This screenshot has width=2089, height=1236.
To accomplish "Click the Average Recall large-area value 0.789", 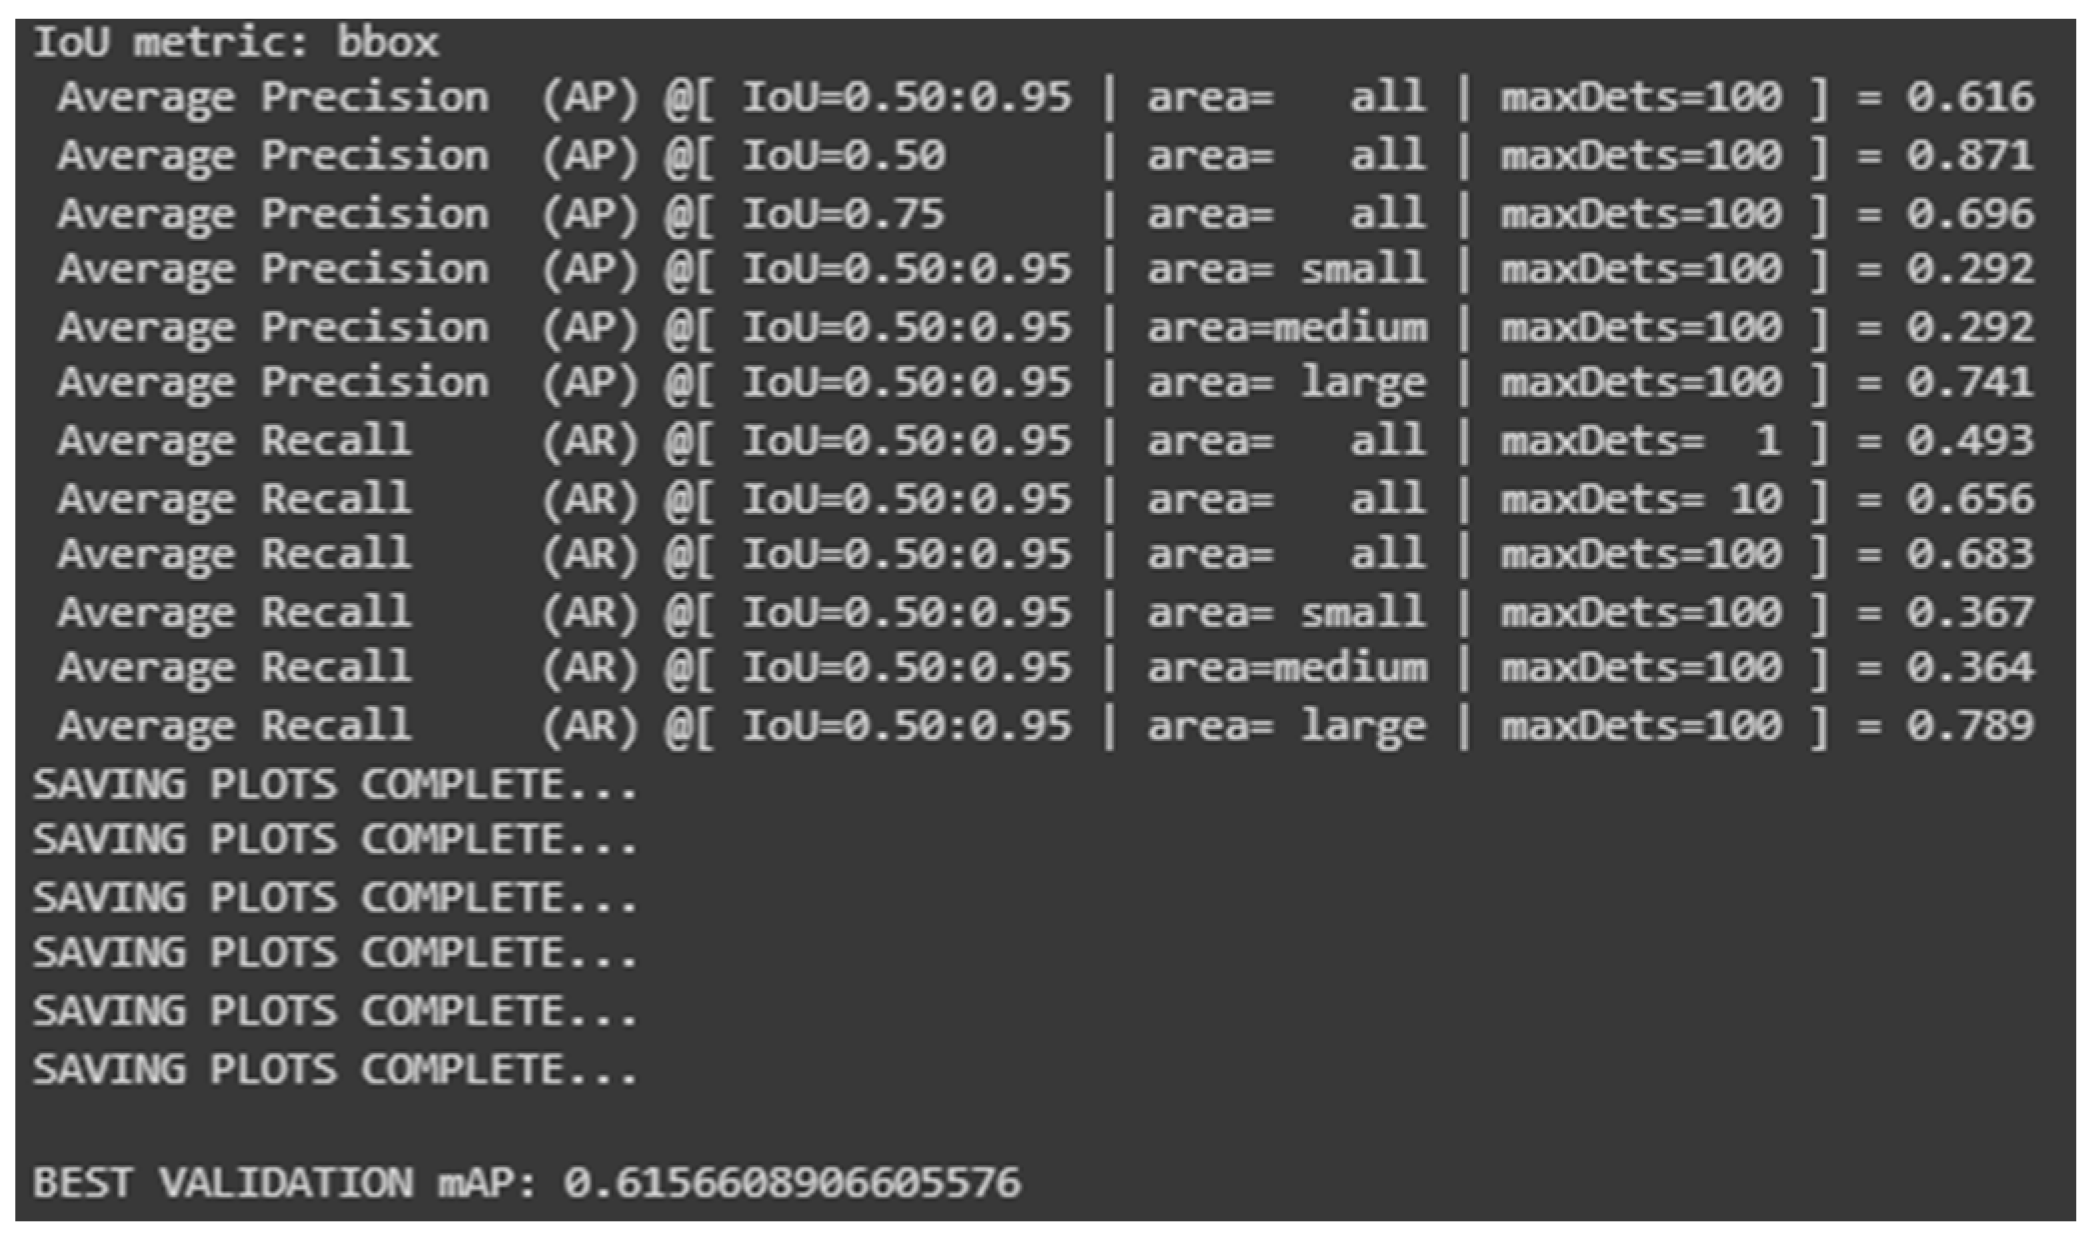I will 1969,725.
